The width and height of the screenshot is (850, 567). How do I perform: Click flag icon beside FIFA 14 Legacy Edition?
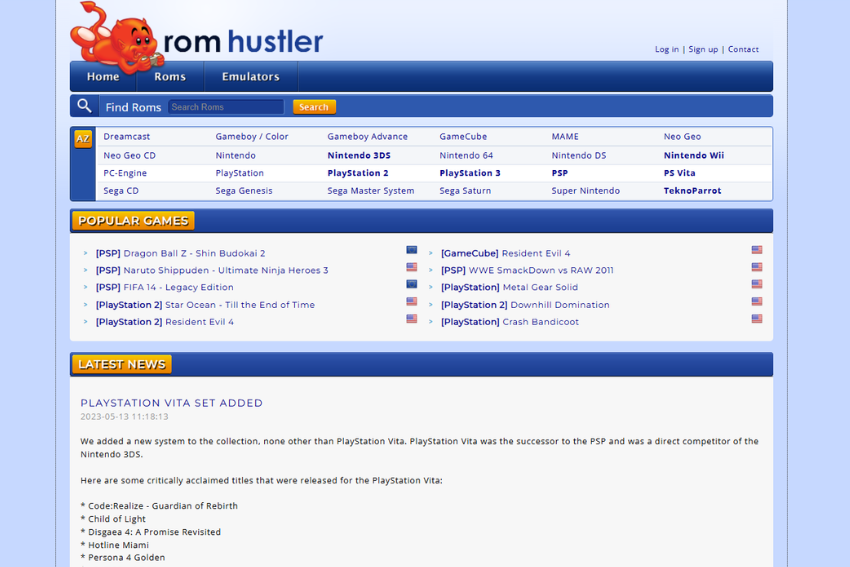coord(412,284)
